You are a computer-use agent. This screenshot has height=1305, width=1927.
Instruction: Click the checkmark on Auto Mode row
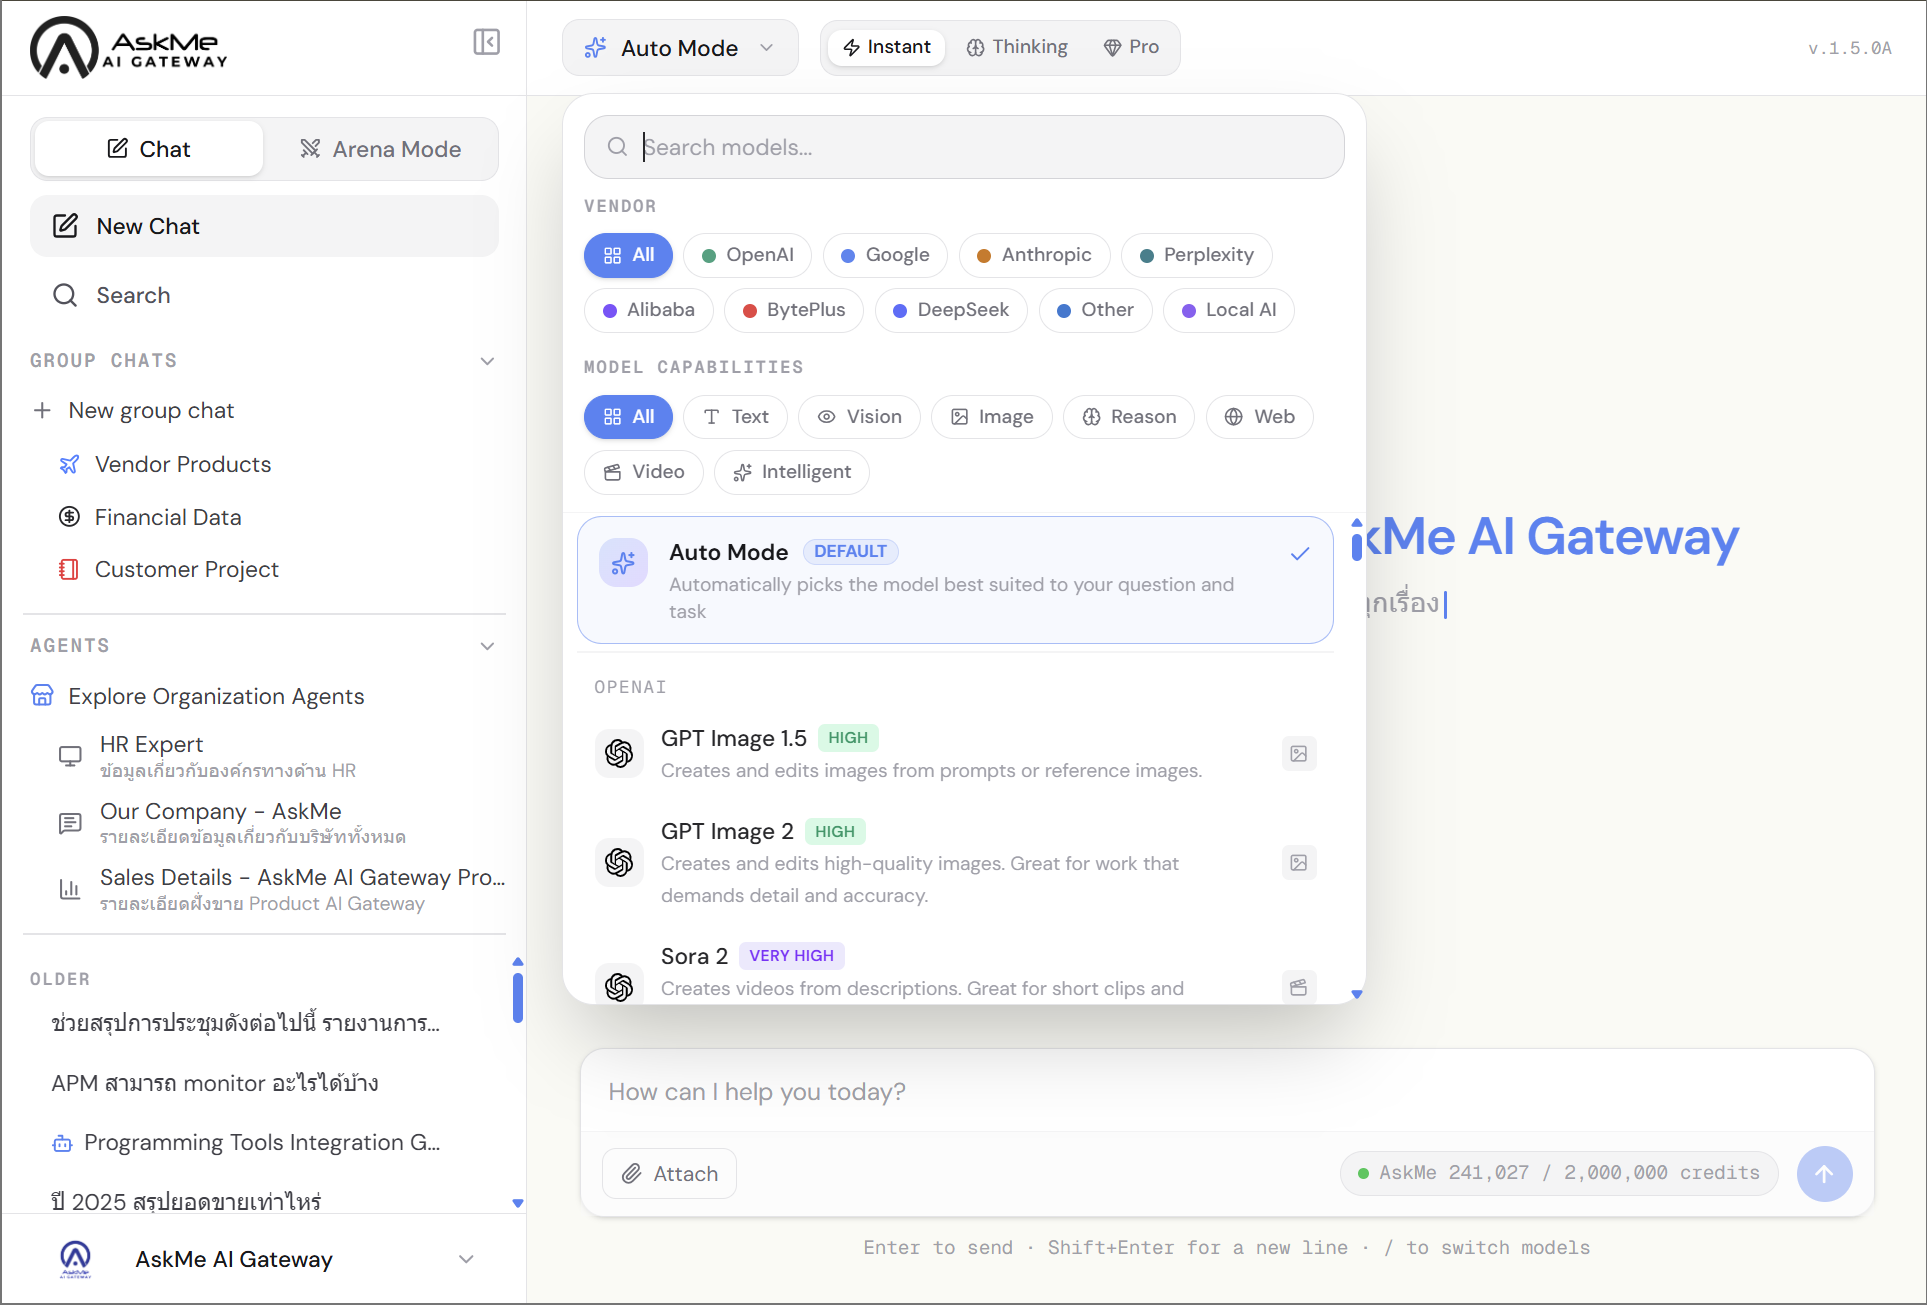pos(1300,553)
